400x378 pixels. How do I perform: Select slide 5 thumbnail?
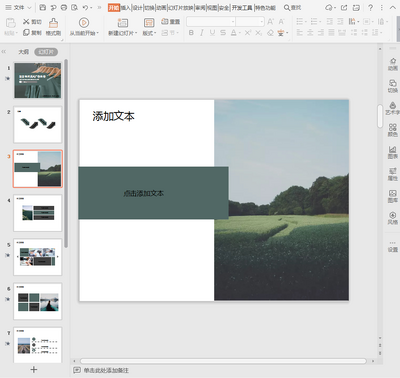coord(38,257)
